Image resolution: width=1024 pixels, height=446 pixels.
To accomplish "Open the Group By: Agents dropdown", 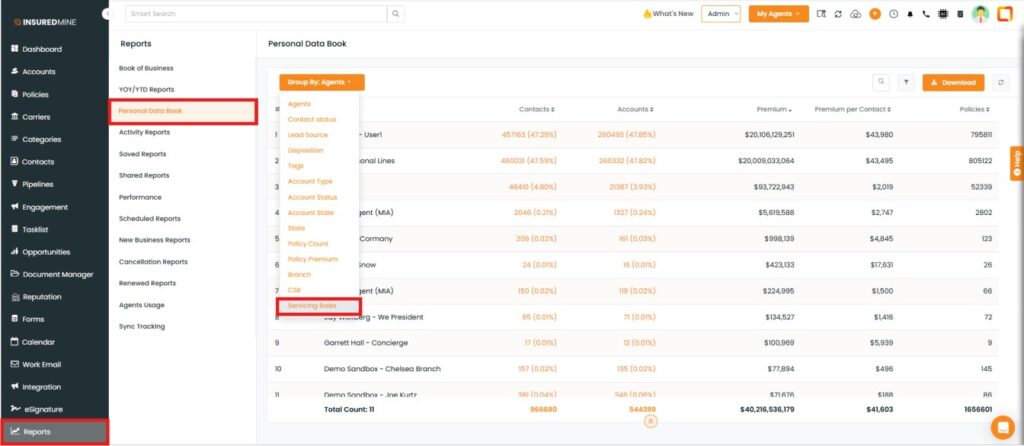I will (321, 83).
